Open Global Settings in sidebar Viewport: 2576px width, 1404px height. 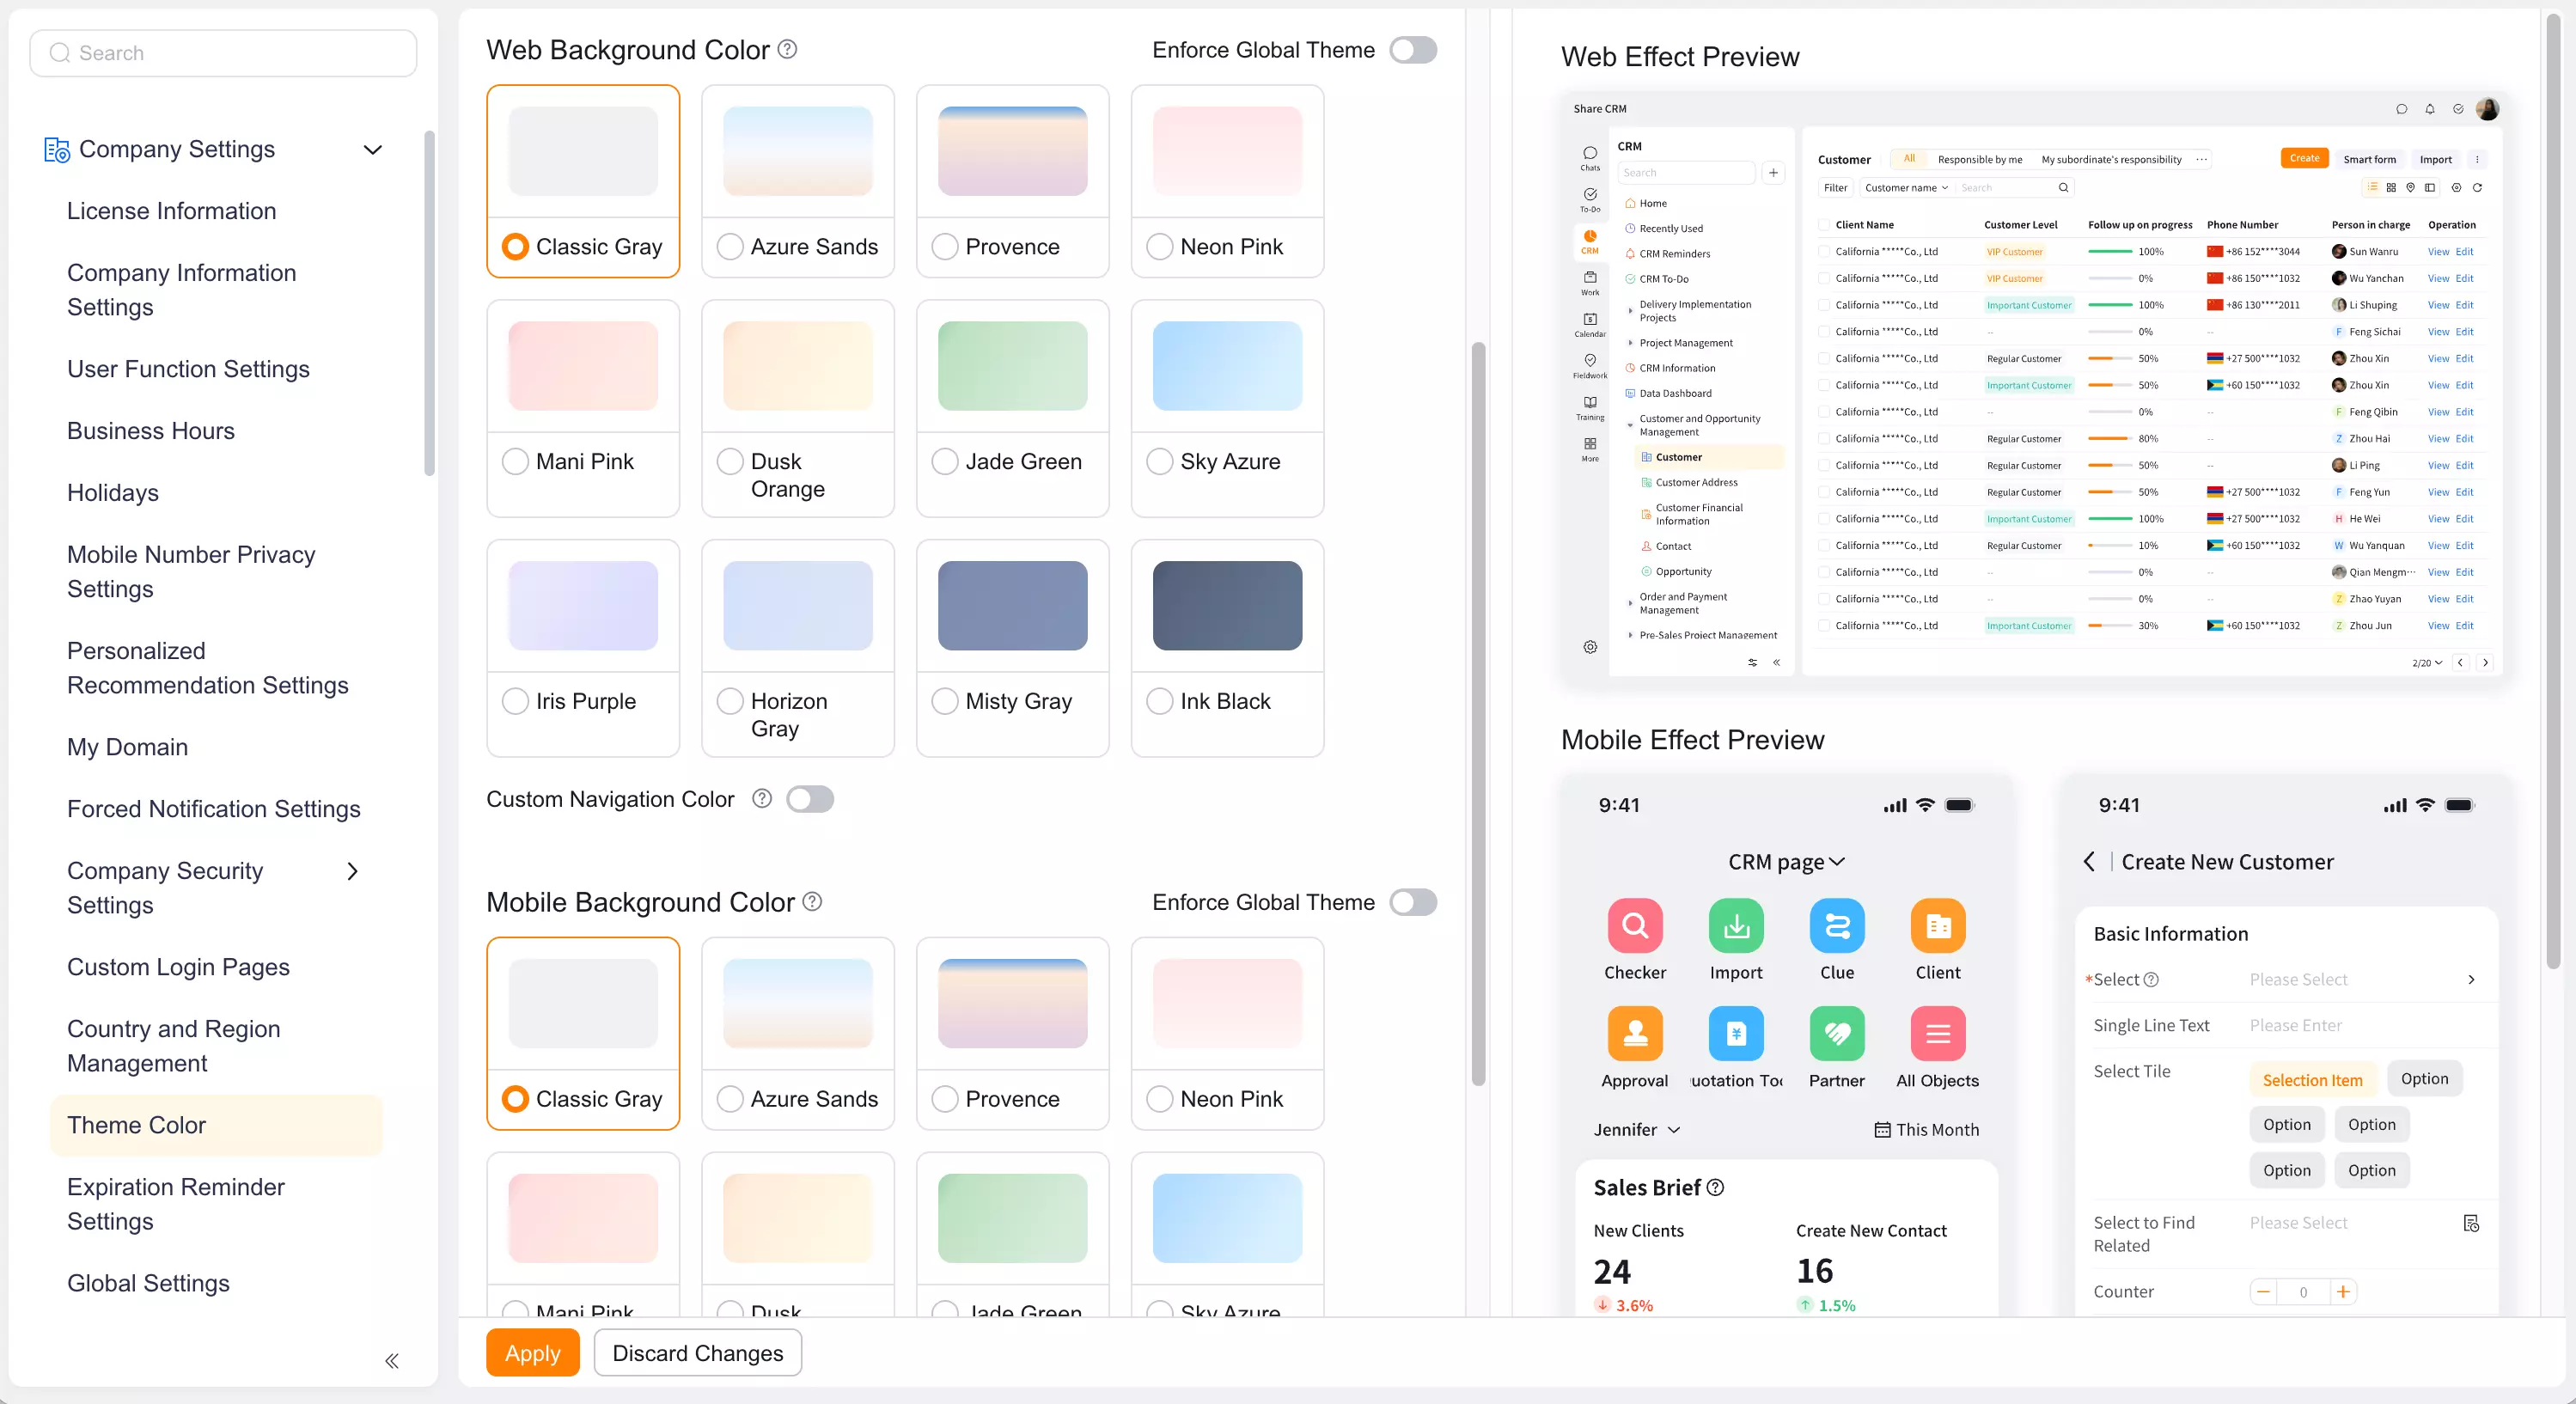click(148, 1283)
